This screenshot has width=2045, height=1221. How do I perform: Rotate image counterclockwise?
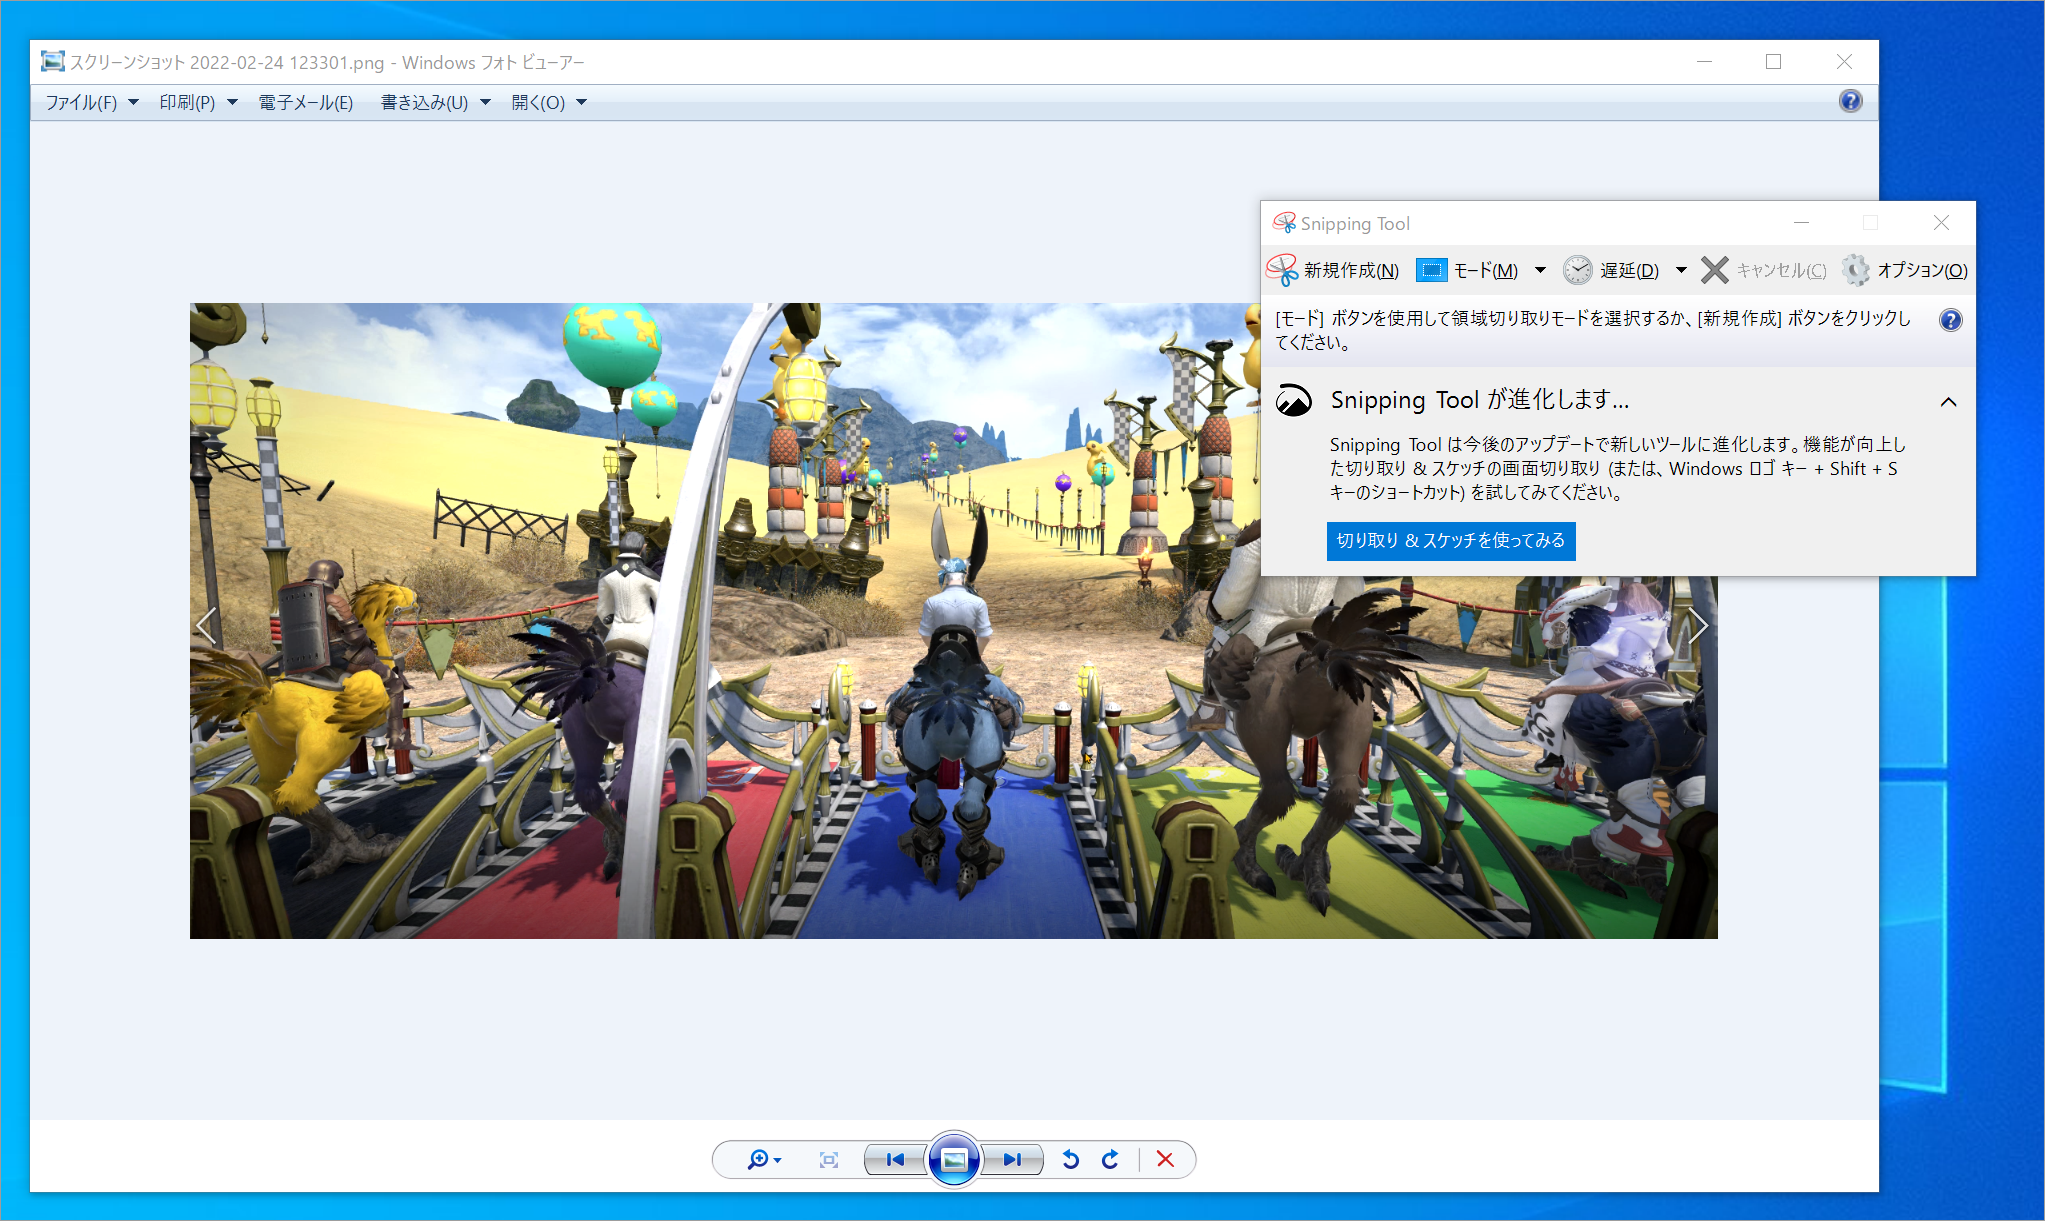(1071, 1159)
